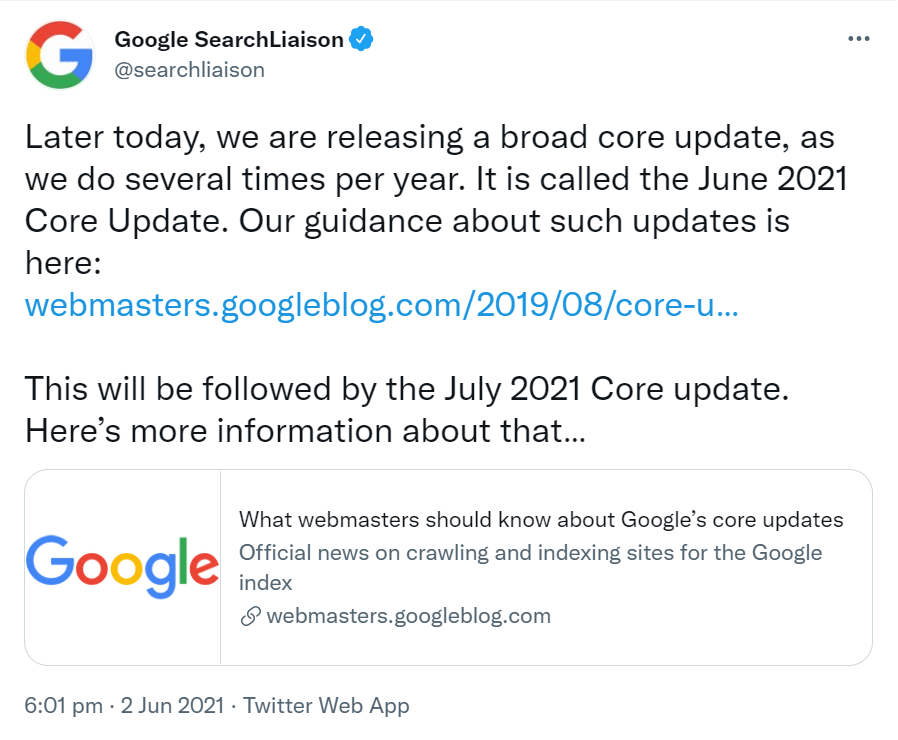Click the tweet timestamp 6:01 pm
The height and width of the screenshot is (740, 898).
(61, 705)
